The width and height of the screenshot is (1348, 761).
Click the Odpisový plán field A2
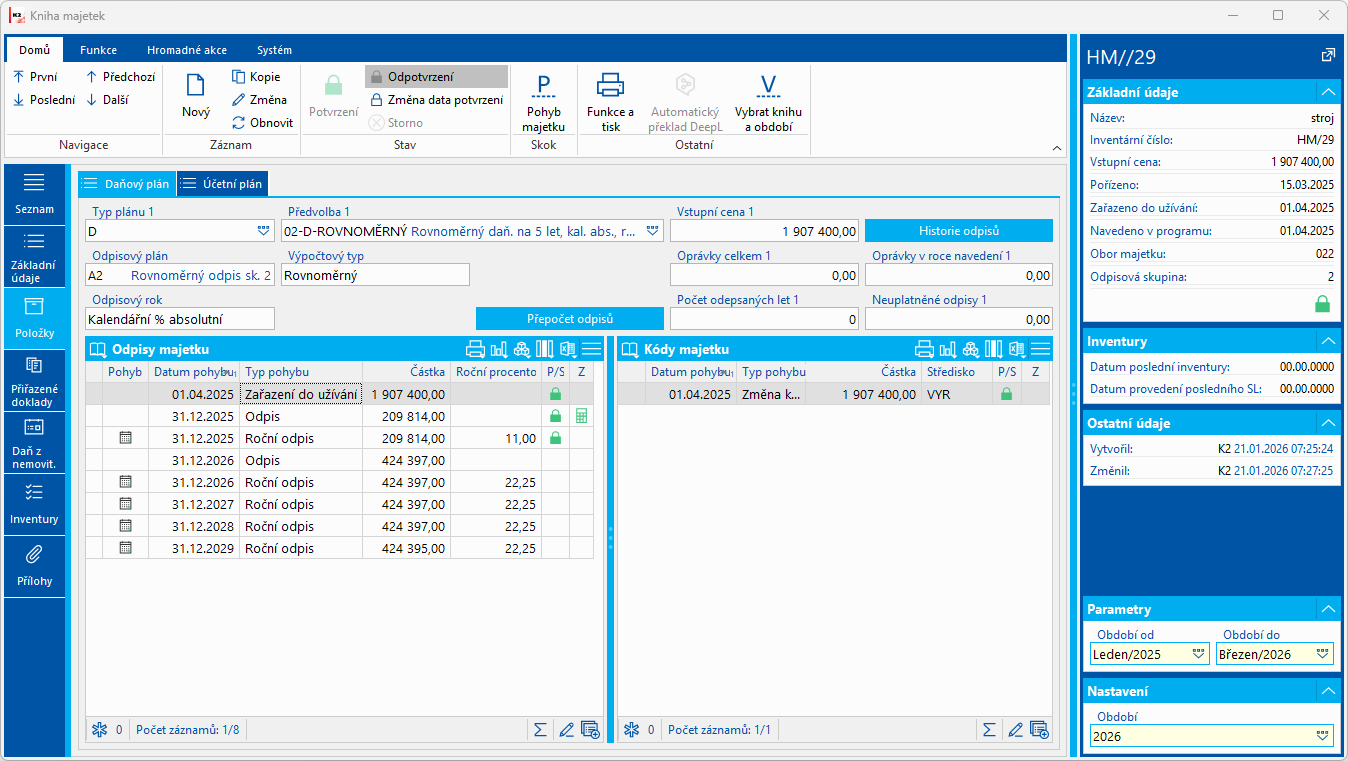click(179, 275)
